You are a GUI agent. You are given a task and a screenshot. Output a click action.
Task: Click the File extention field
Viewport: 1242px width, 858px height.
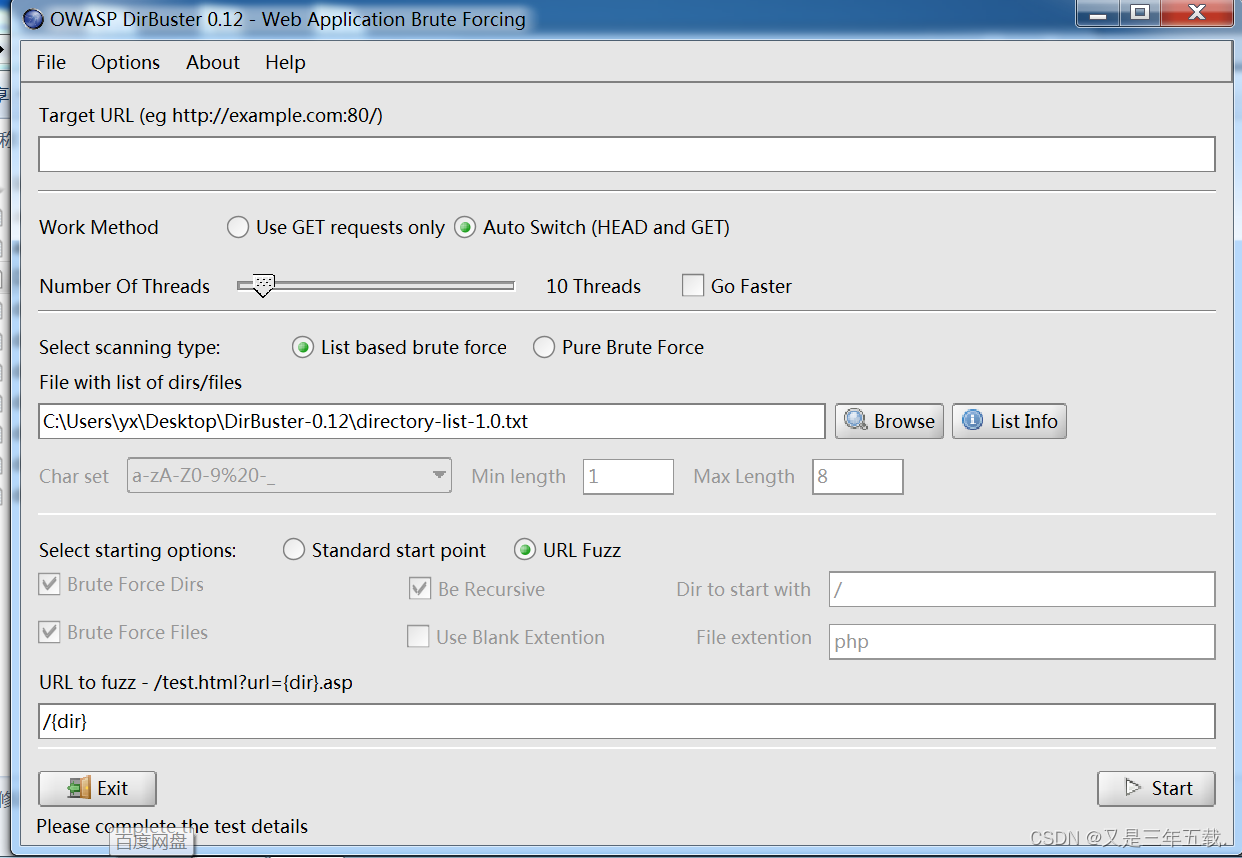1022,641
